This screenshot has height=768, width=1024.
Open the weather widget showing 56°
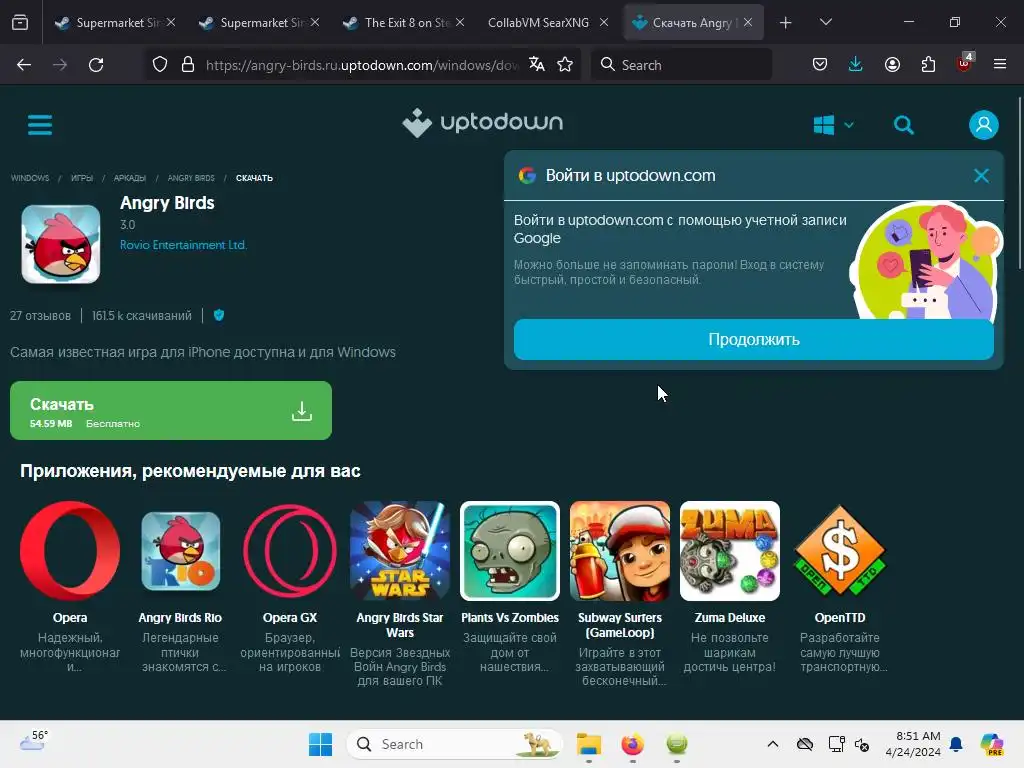[33, 741]
